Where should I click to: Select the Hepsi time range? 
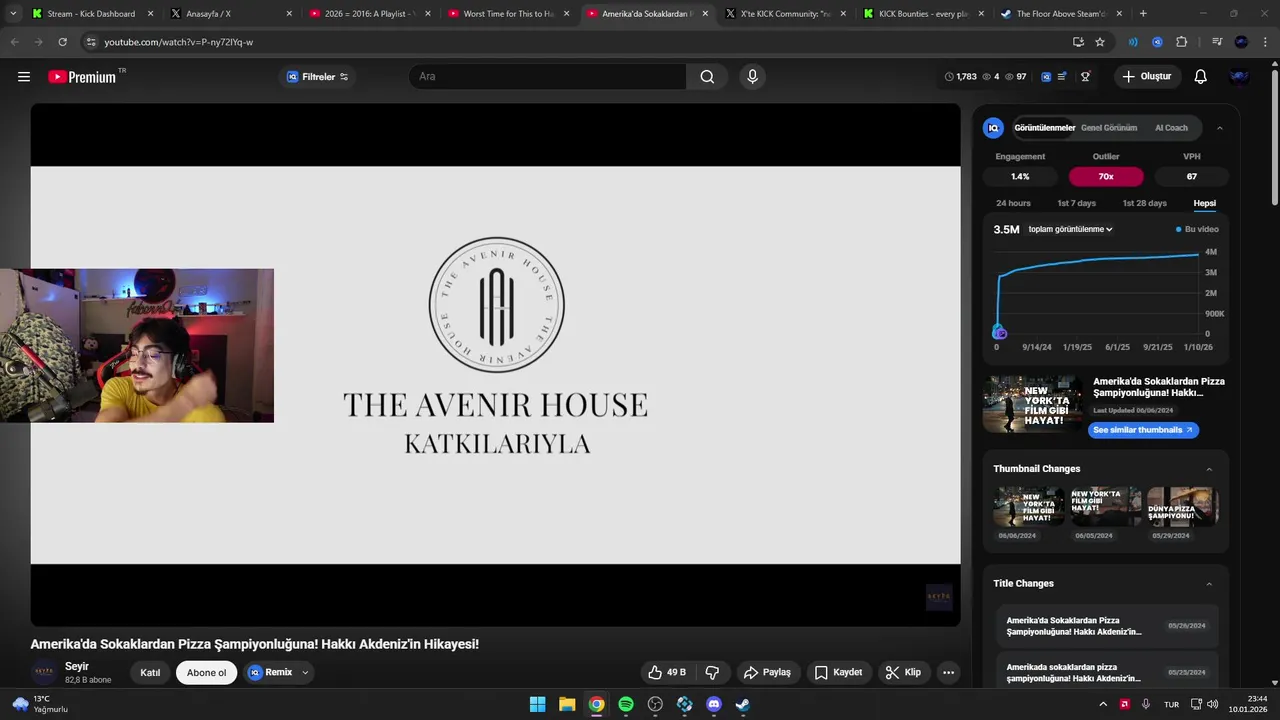(x=1204, y=203)
